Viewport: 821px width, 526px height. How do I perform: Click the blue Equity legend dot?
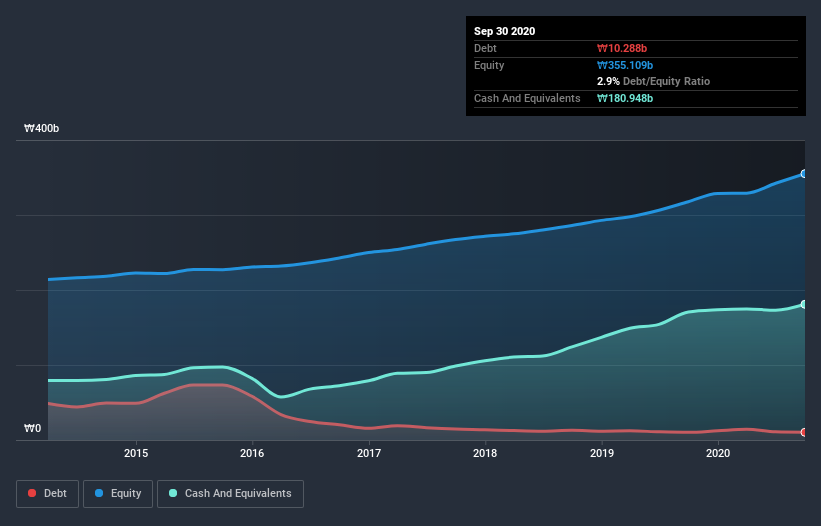tap(99, 493)
